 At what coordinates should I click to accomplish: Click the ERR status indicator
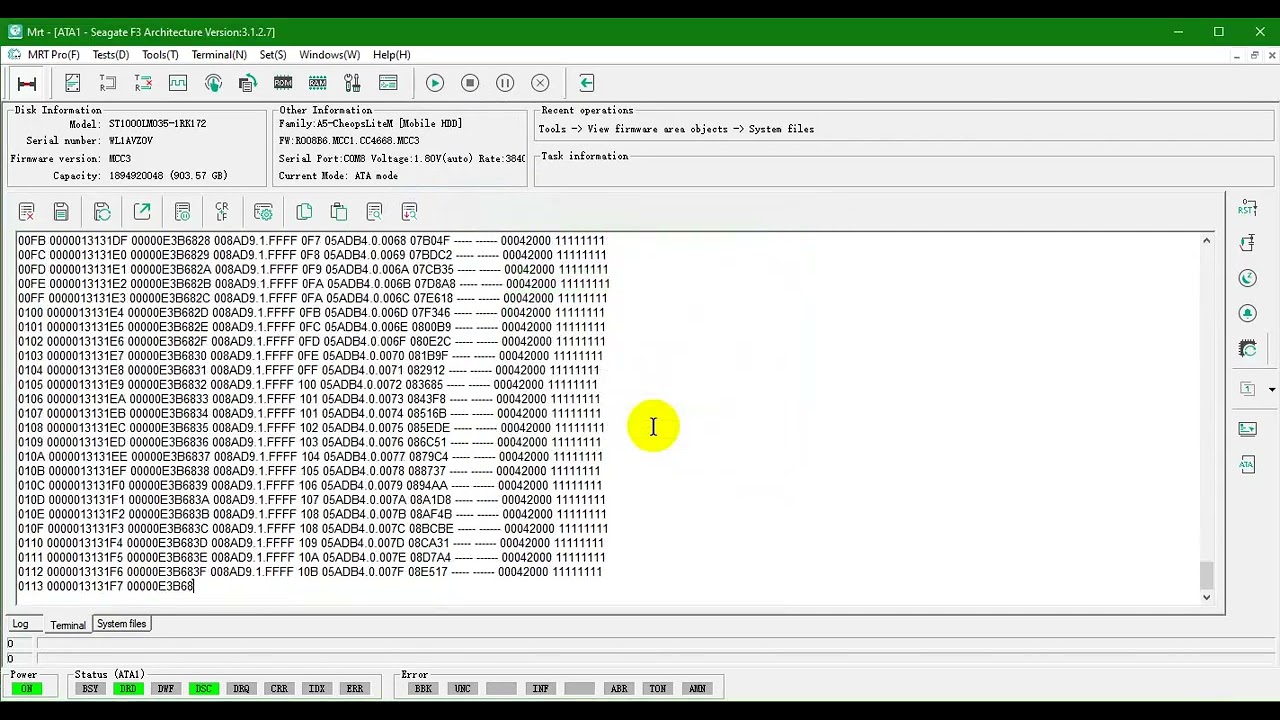pyautogui.click(x=354, y=688)
